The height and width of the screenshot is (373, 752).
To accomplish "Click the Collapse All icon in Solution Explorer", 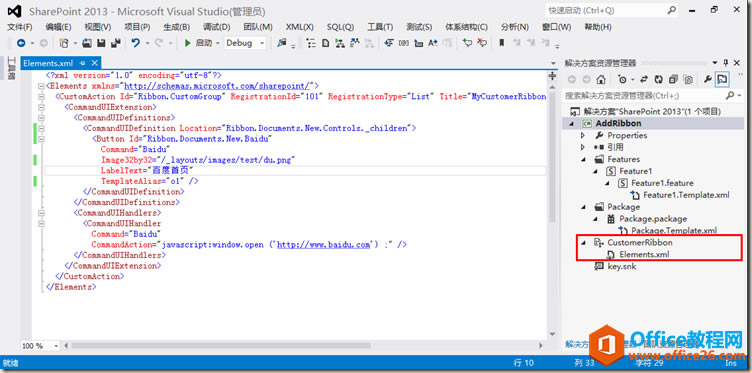I will tap(673, 79).
